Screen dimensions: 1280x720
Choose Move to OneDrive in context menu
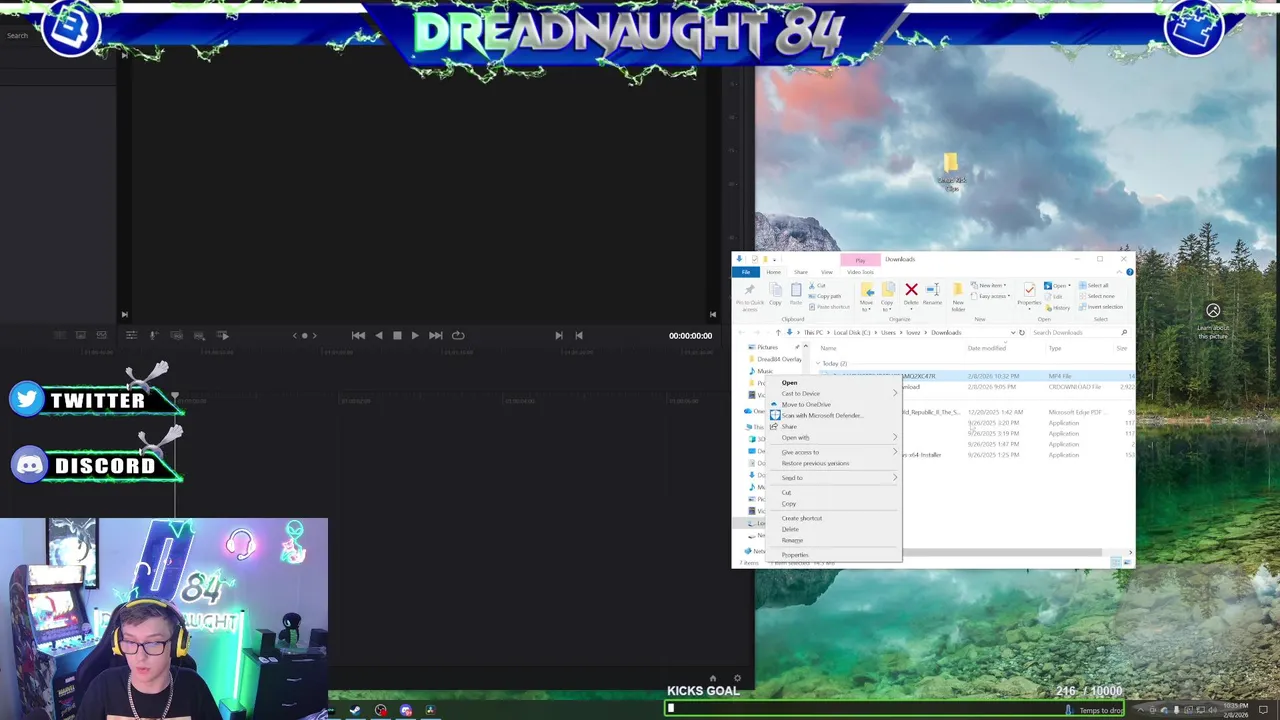click(x=806, y=404)
